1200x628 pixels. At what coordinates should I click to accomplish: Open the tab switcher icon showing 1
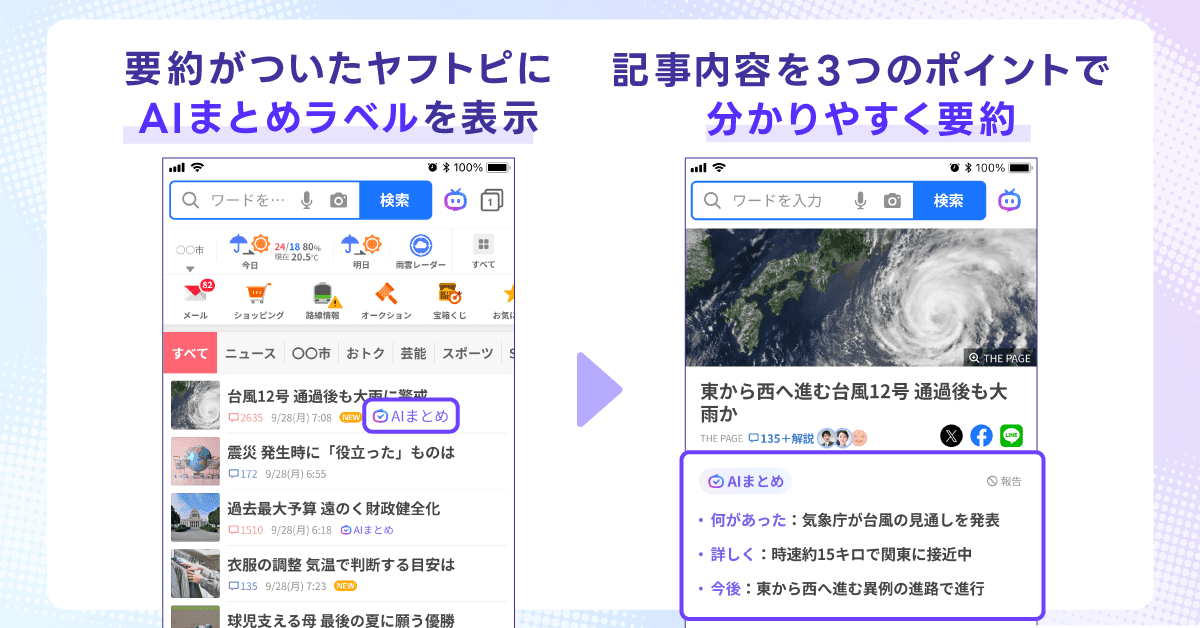(x=491, y=201)
